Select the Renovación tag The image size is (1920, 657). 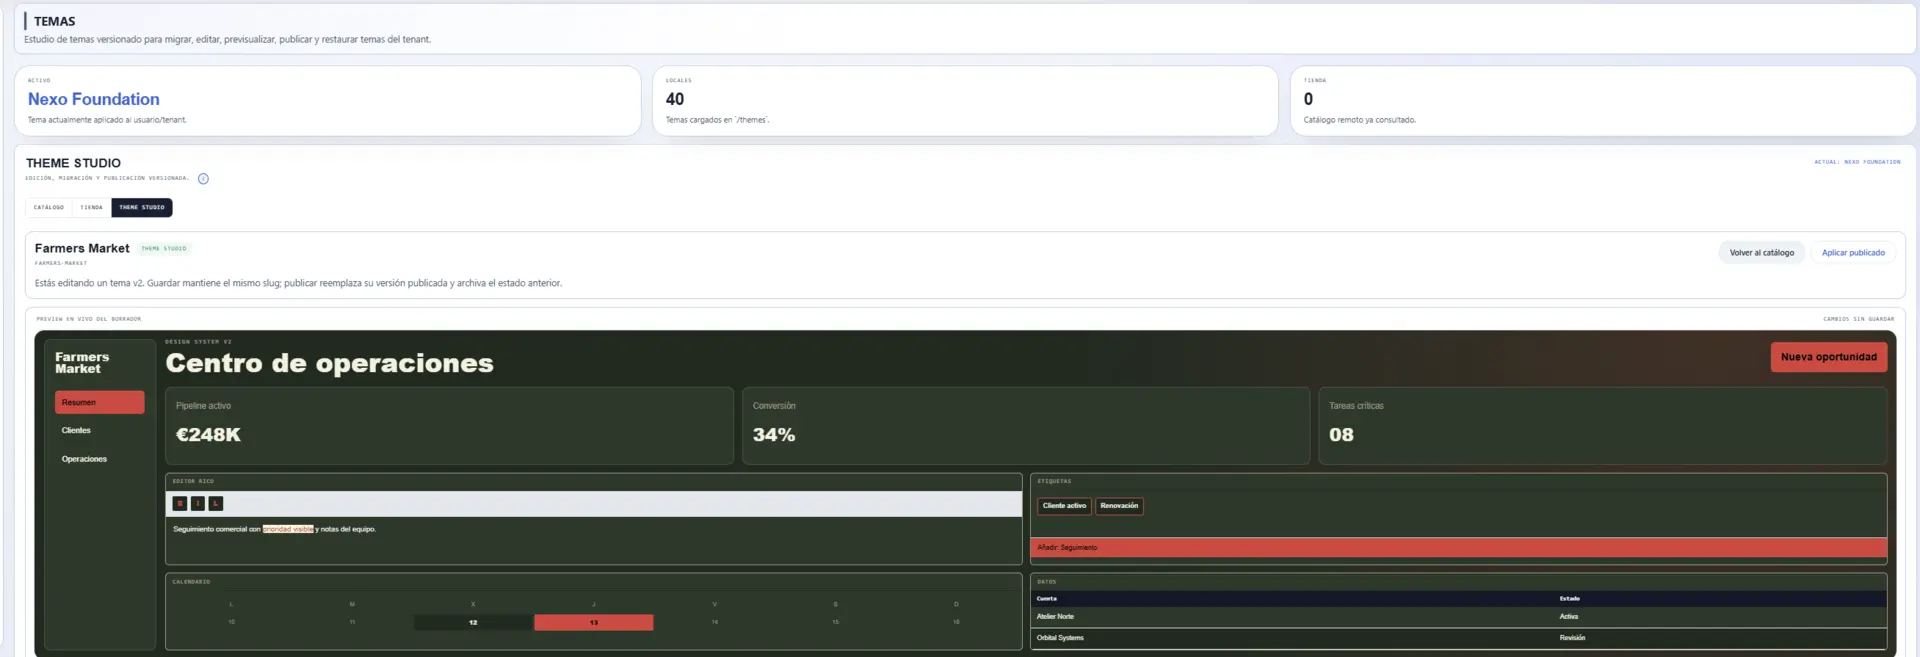[1119, 506]
